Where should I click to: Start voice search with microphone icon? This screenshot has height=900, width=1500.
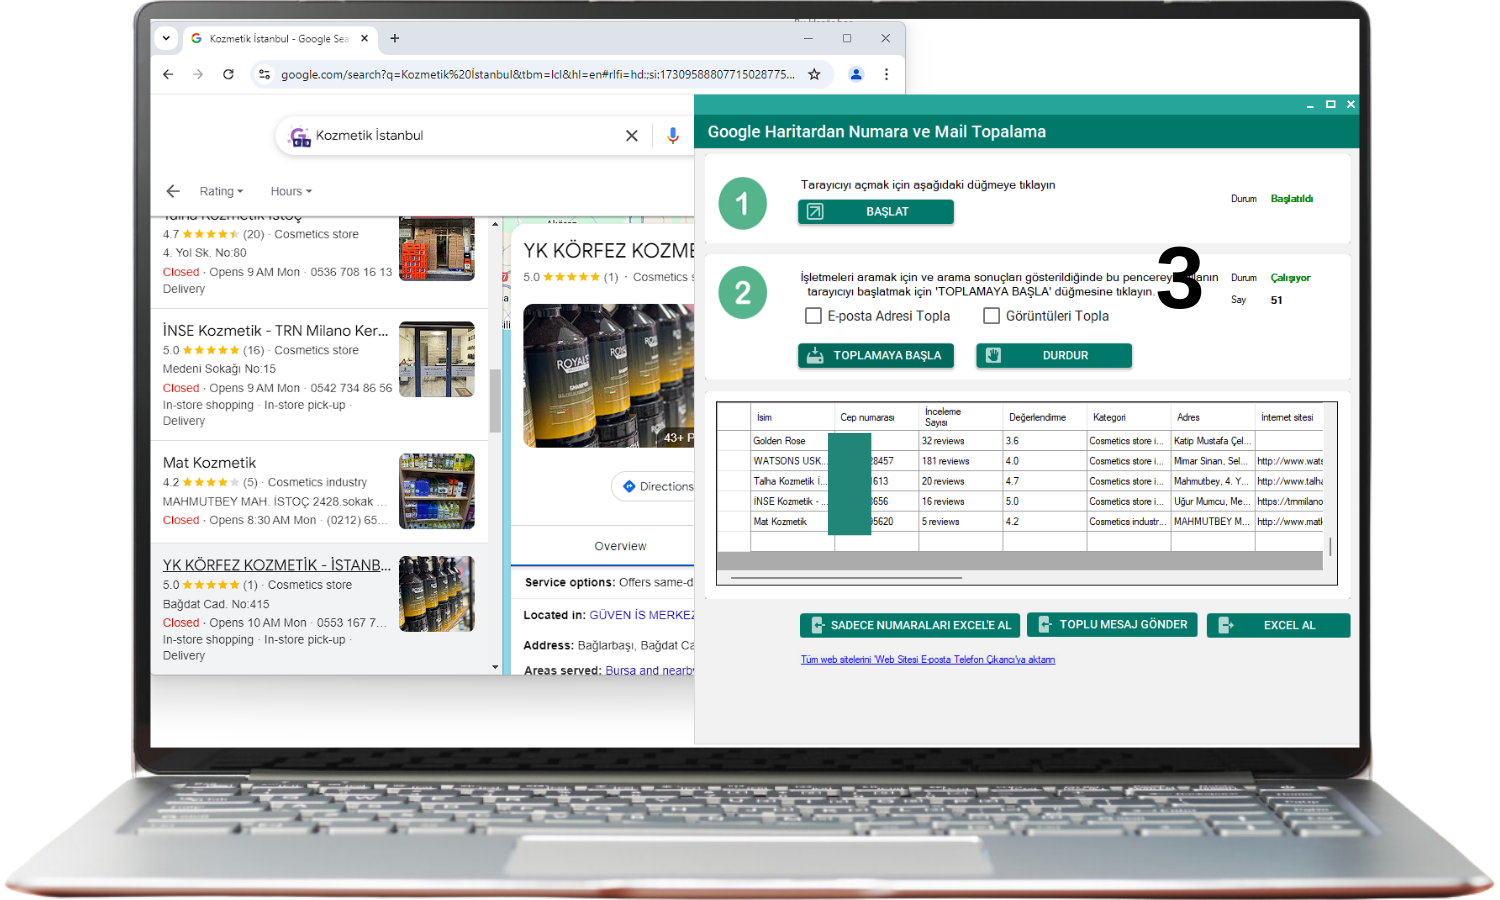[673, 136]
